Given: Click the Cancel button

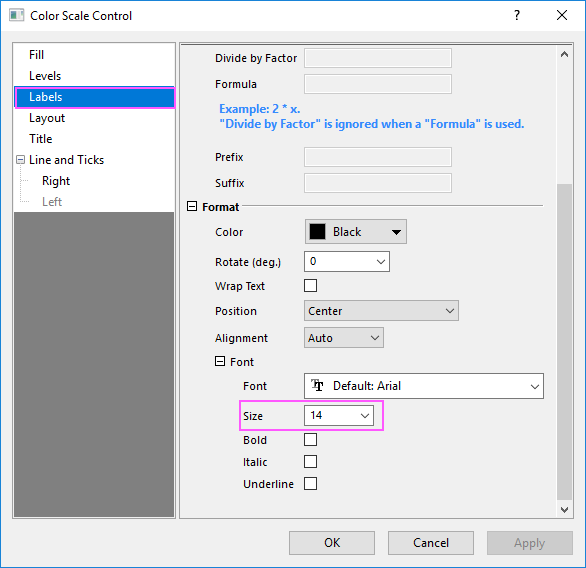Looking at the screenshot, I should [431, 543].
